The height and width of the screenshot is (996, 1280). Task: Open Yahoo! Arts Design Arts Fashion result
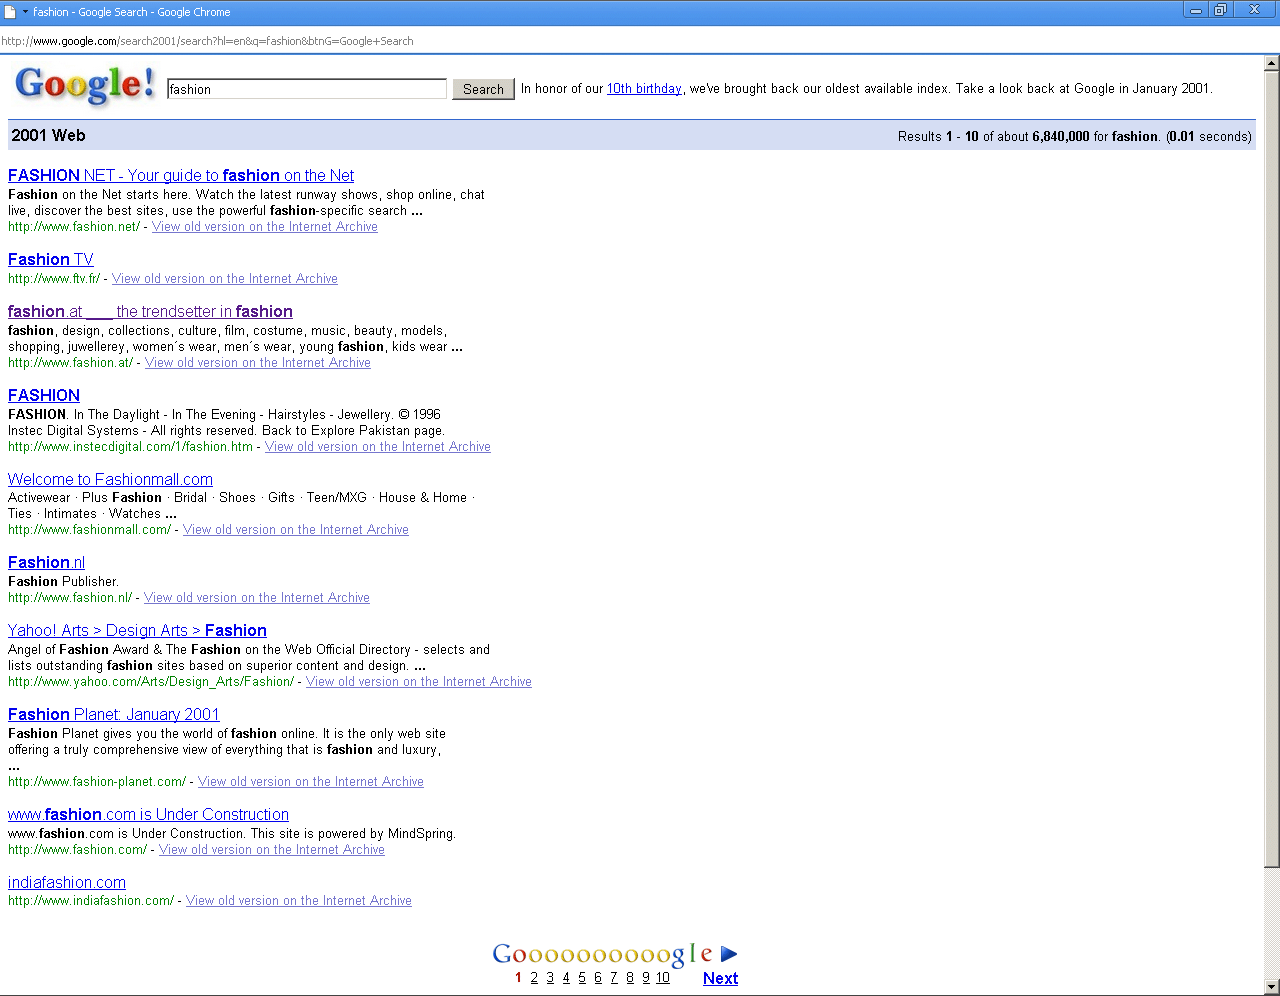pyautogui.click(x=137, y=630)
